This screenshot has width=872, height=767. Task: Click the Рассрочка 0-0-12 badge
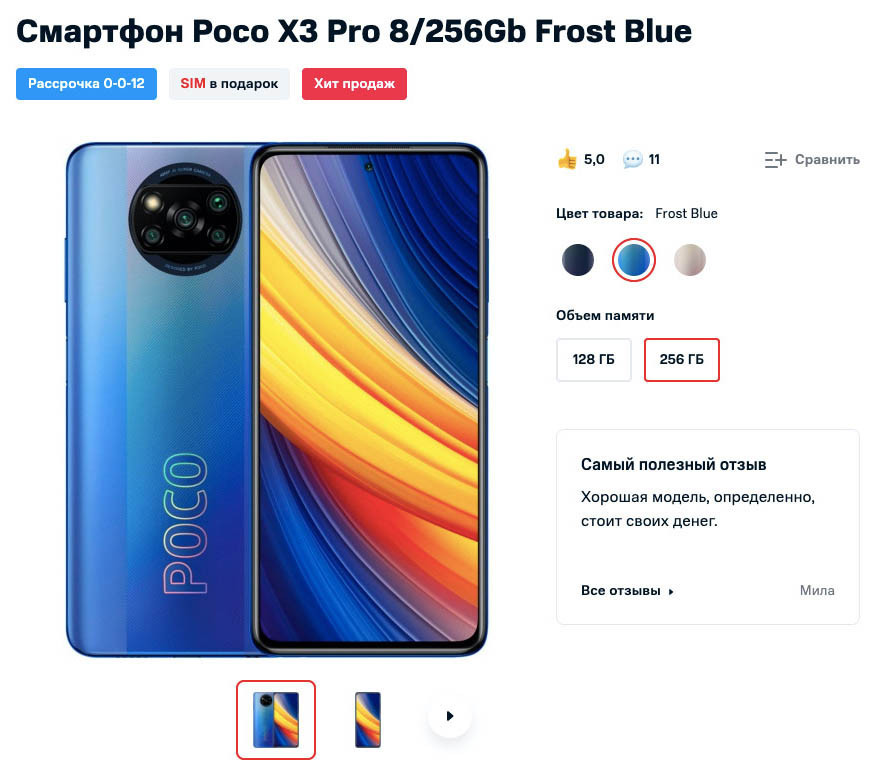tap(86, 84)
